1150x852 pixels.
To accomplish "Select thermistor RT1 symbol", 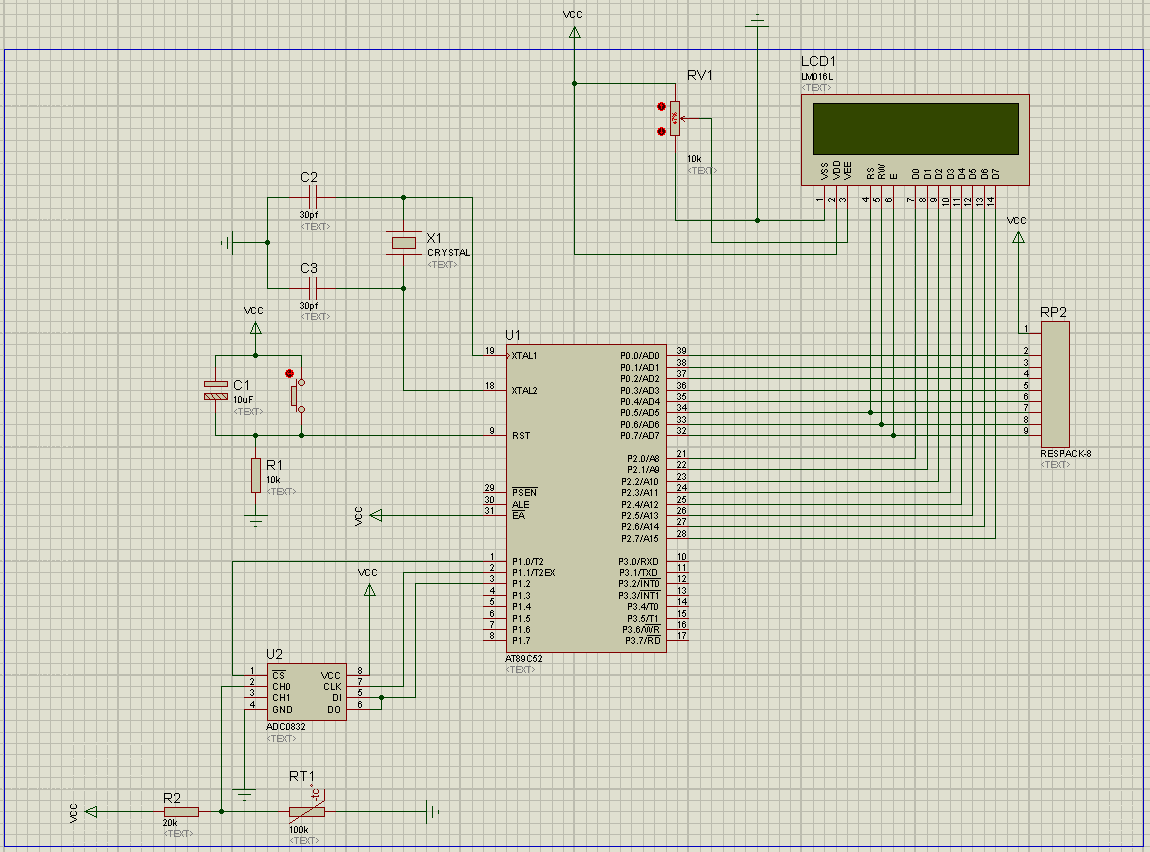I will pyautogui.click(x=305, y=811).
